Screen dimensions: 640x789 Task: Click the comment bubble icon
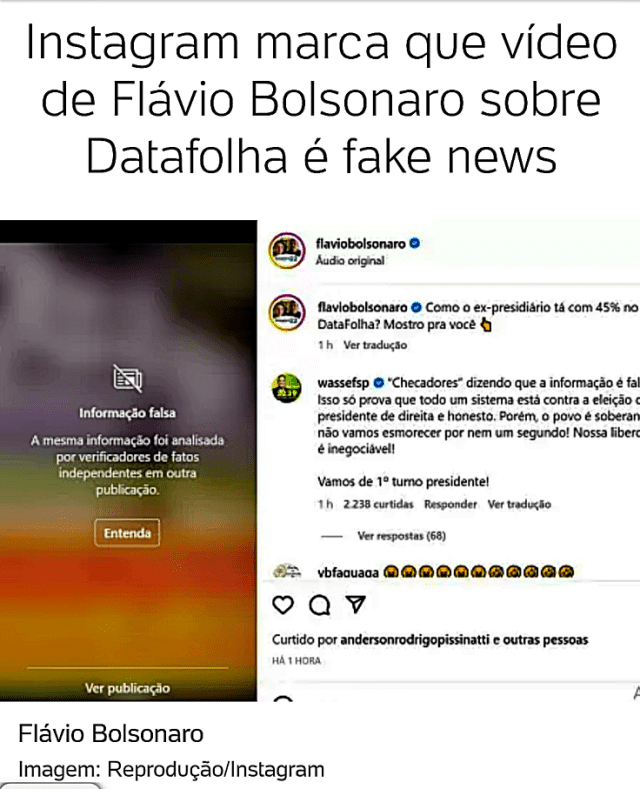[x=319, y=605]
